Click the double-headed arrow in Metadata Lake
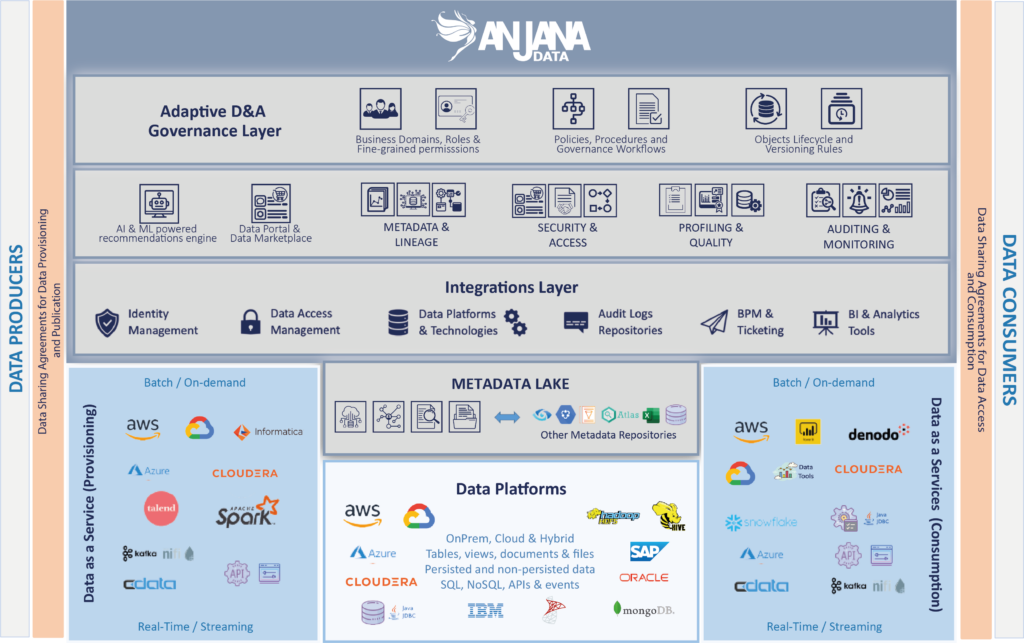1024x643 pixels. pos(507,416)
